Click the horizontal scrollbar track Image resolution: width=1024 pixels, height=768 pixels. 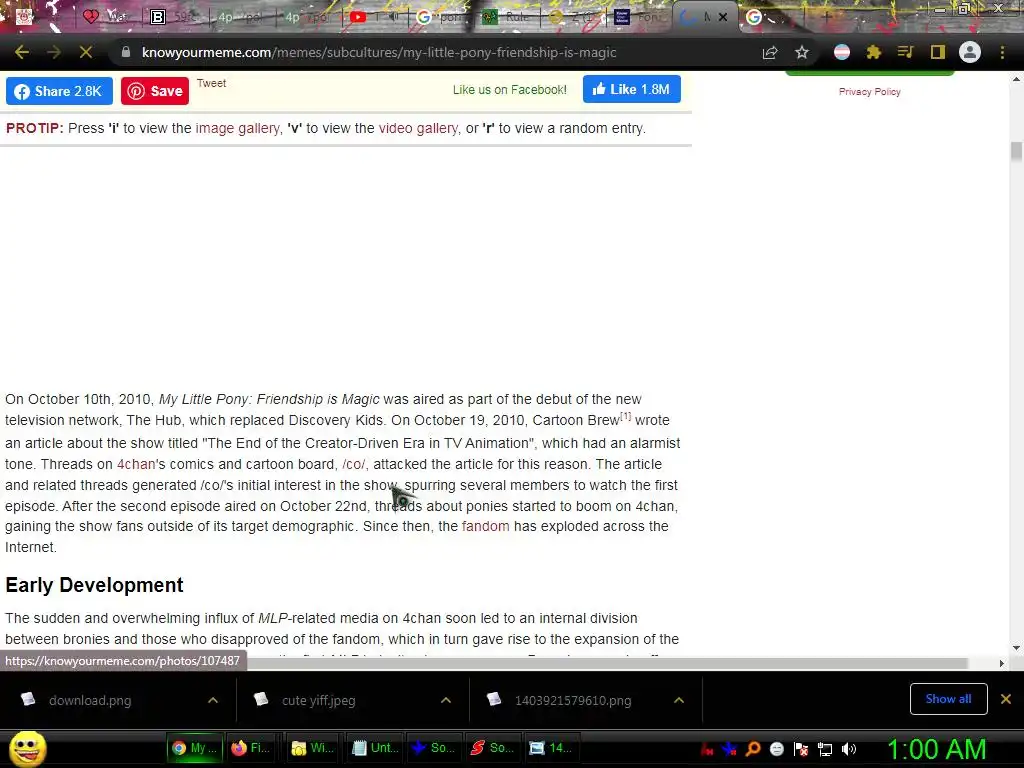tap(607, 664)
